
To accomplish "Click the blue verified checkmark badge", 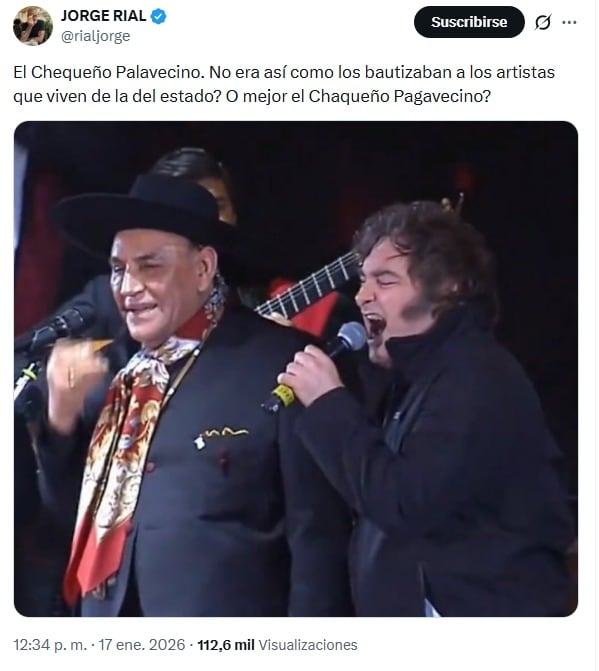I will pos(159,17).
